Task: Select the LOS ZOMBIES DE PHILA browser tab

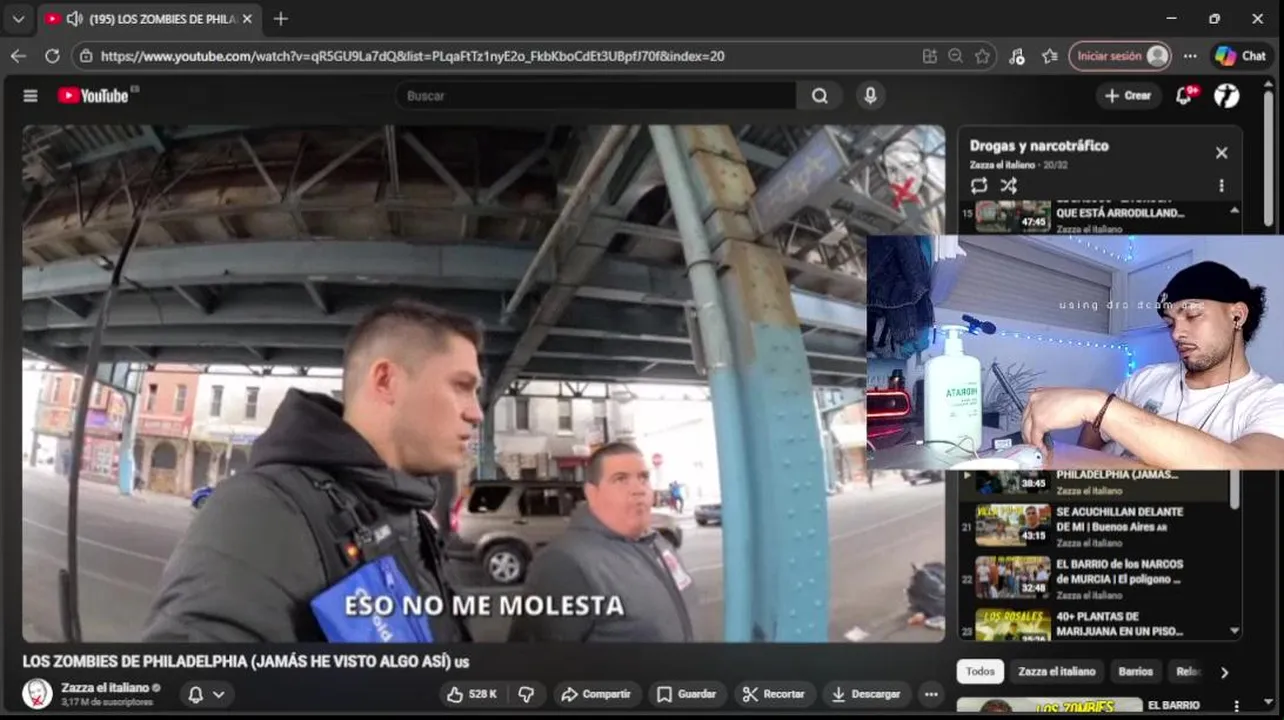Action: point(150,19)
